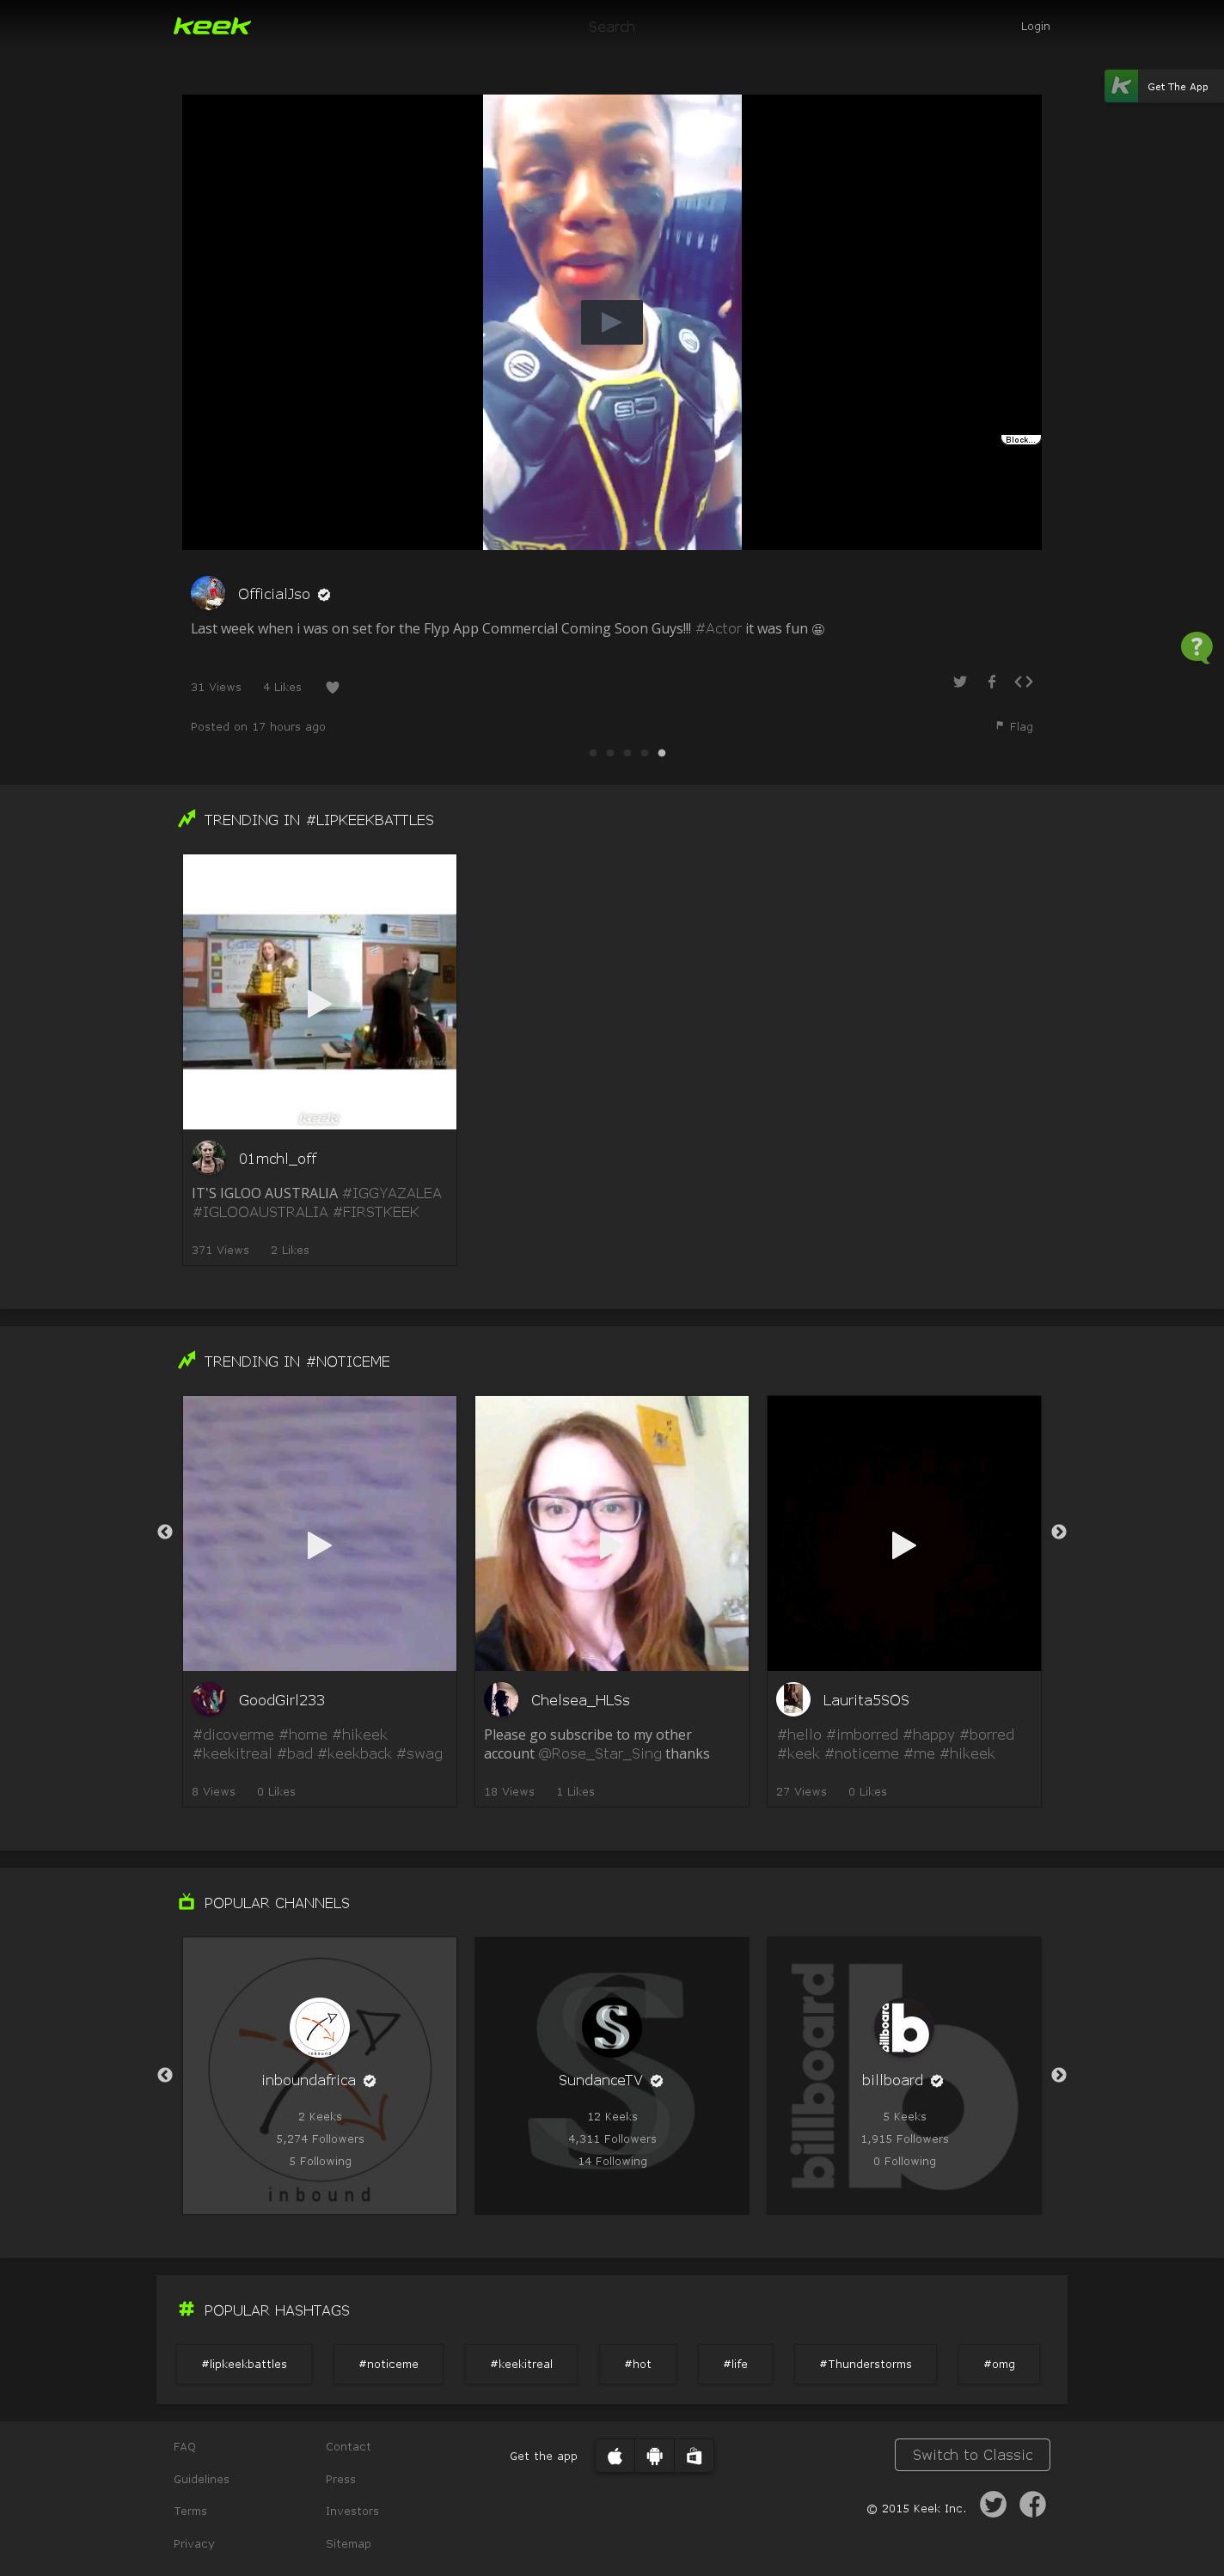Open the green help question mark bubble
Screen dimensions: 1224x2576
coord(1196,647)
